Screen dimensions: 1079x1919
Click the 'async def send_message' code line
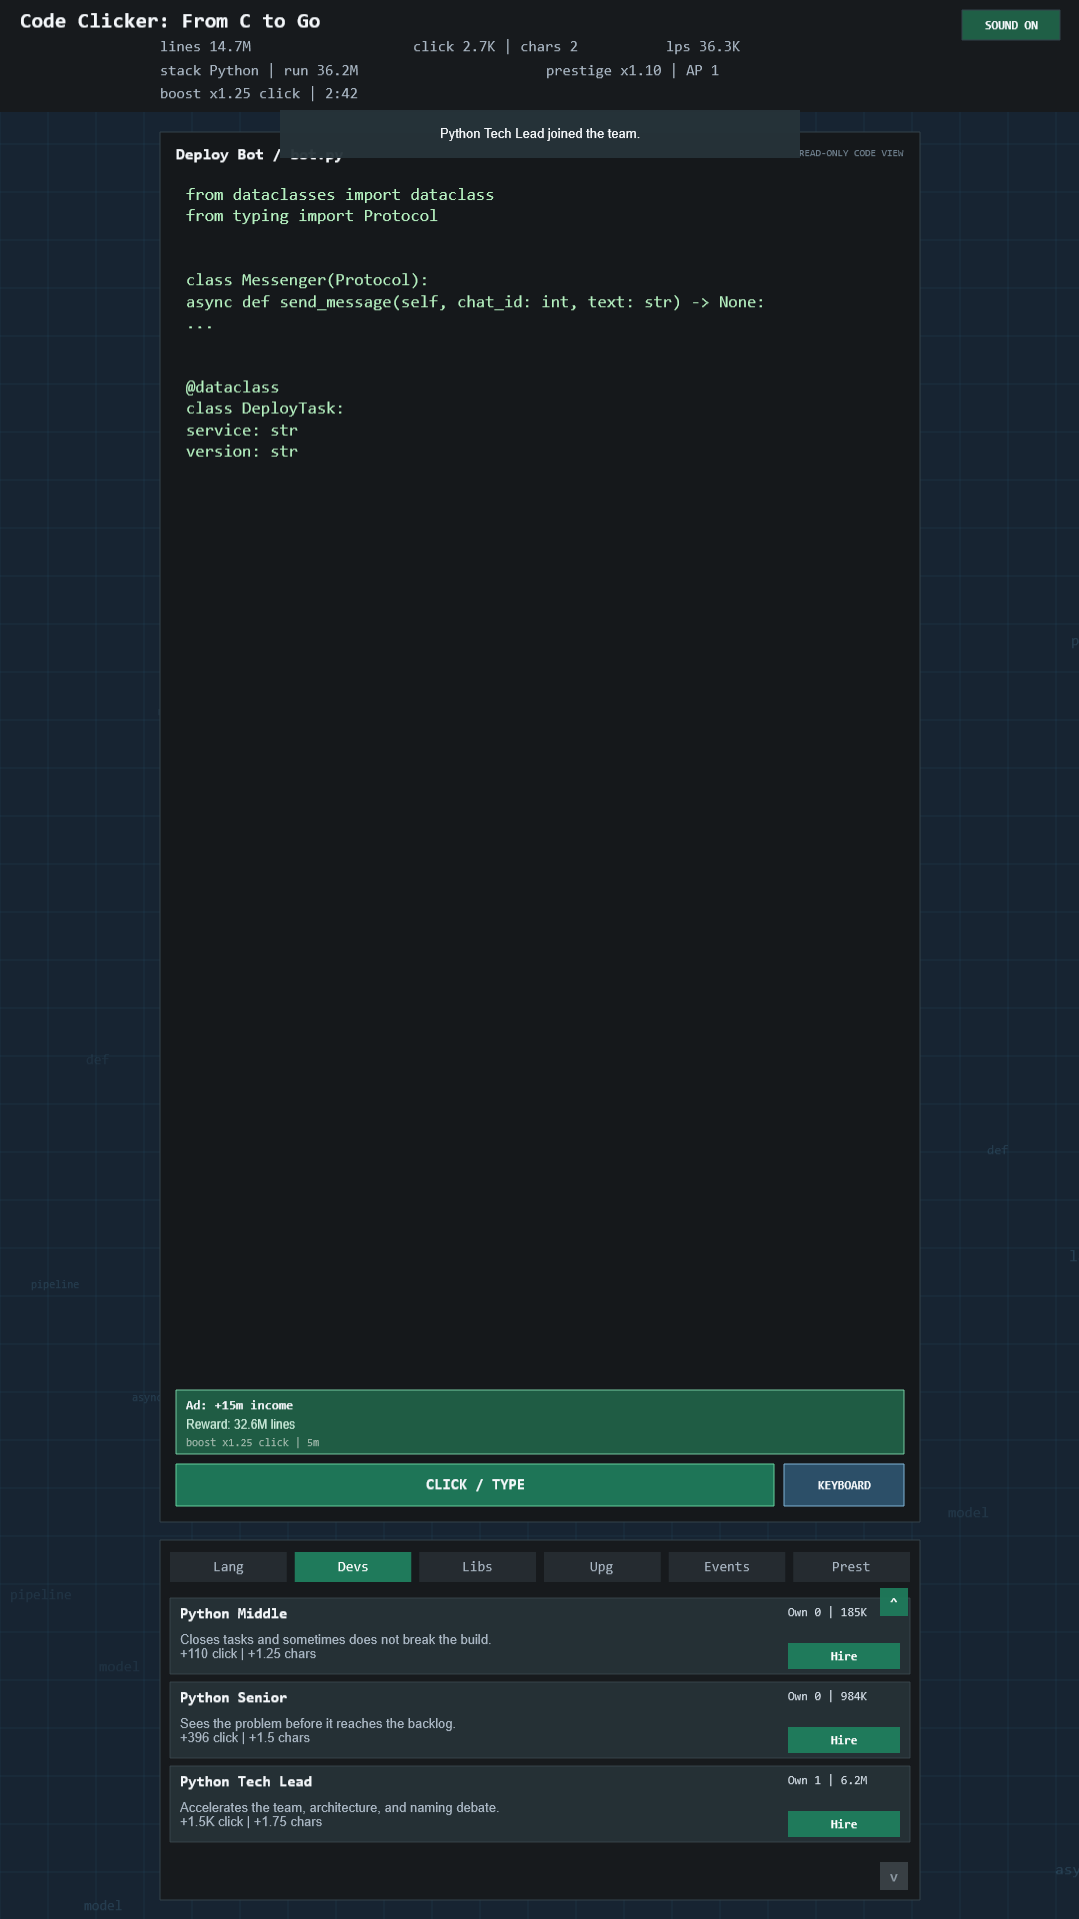pos(475,302)
